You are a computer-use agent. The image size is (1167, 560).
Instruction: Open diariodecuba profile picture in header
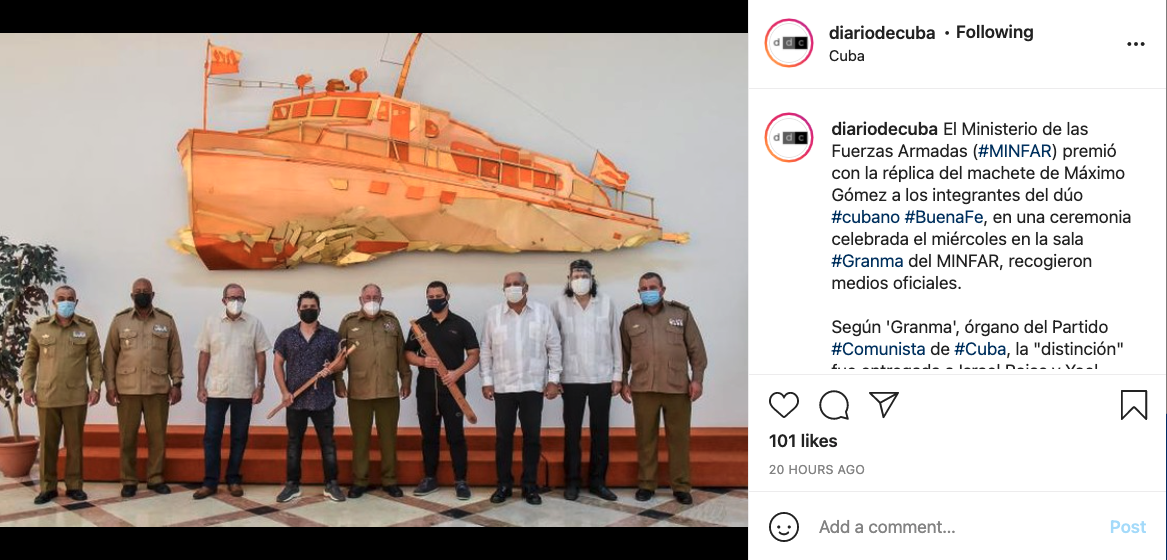point(789,43)
